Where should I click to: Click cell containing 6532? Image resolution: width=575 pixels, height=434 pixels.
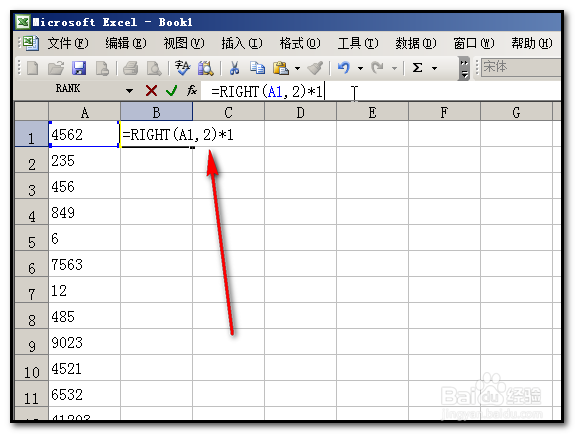[x=84, y=394]
